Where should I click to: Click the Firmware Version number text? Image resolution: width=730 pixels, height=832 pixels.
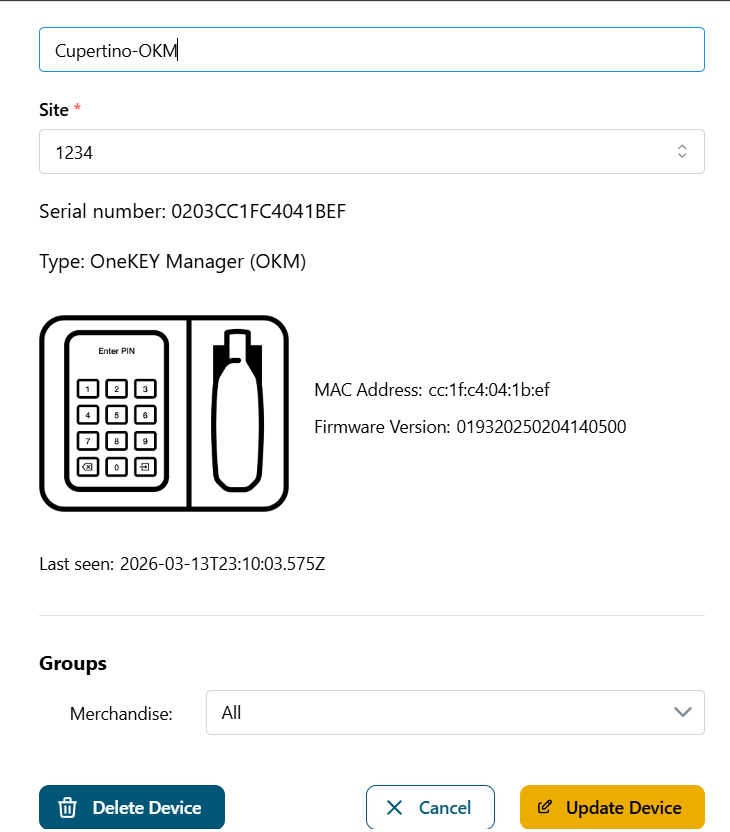pos(541,427)
